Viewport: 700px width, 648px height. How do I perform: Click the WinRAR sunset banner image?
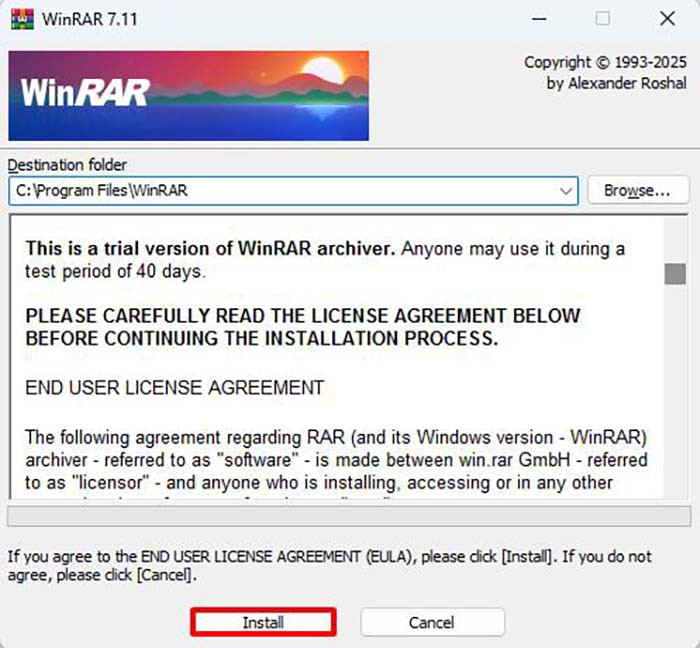[x=188, y=96]
